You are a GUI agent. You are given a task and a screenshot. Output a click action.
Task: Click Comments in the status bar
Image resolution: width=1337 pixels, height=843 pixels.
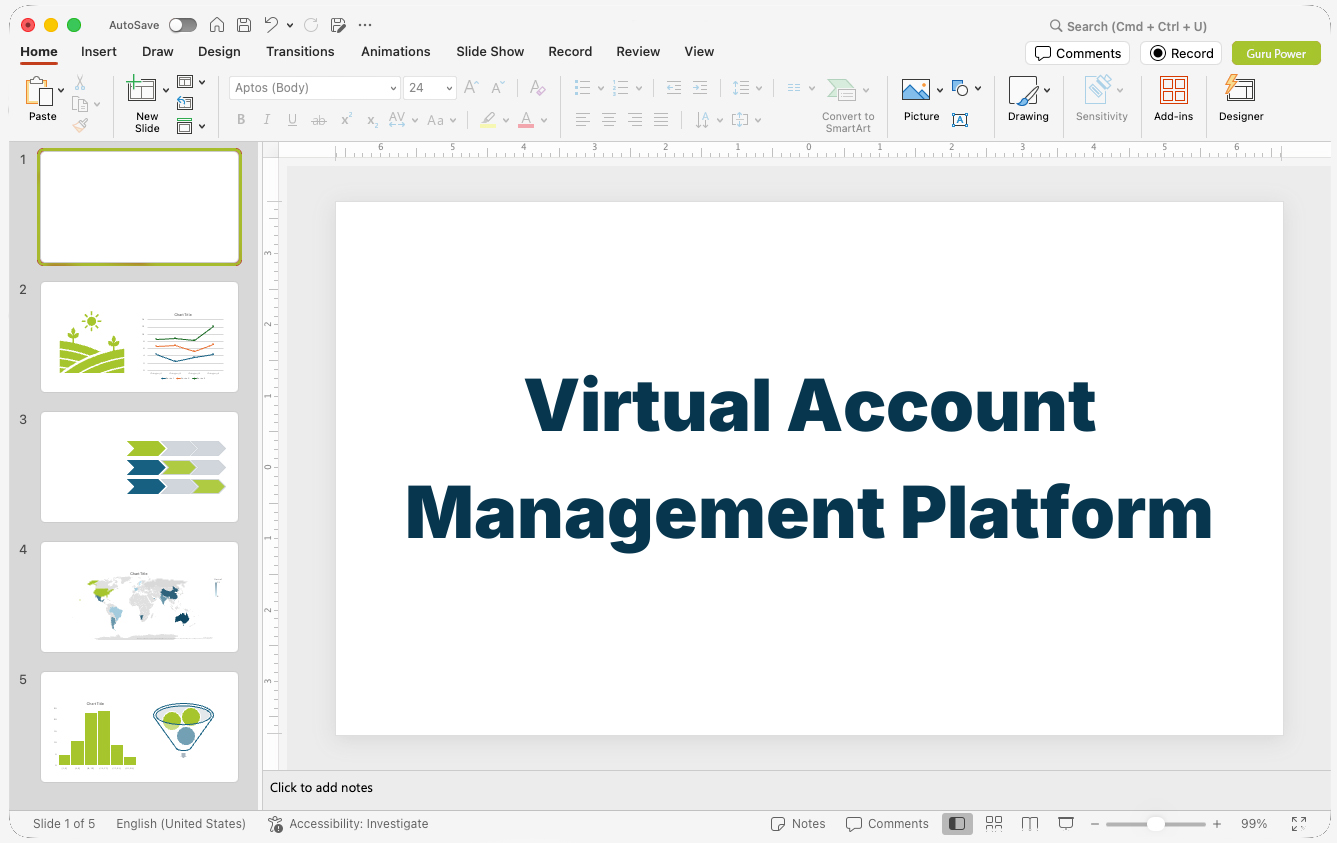click(x=887, y=824)
